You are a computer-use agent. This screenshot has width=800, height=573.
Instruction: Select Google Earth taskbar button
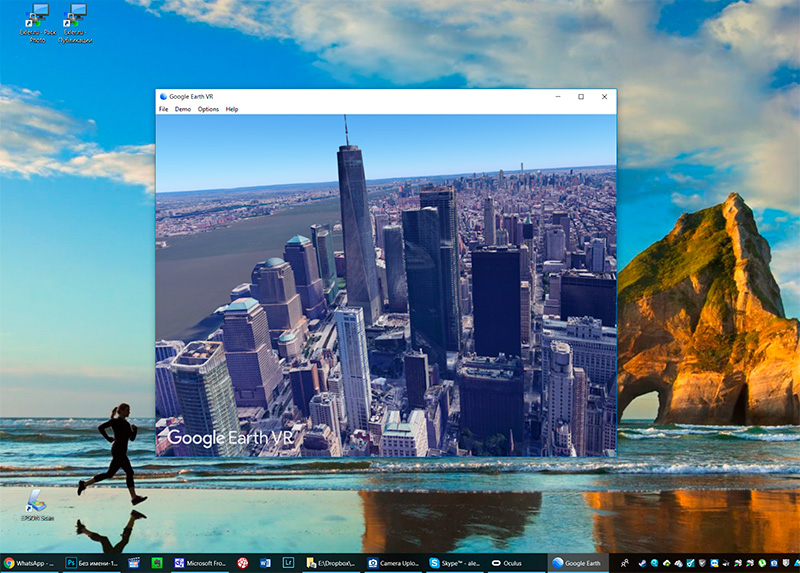tap(577, 563)
